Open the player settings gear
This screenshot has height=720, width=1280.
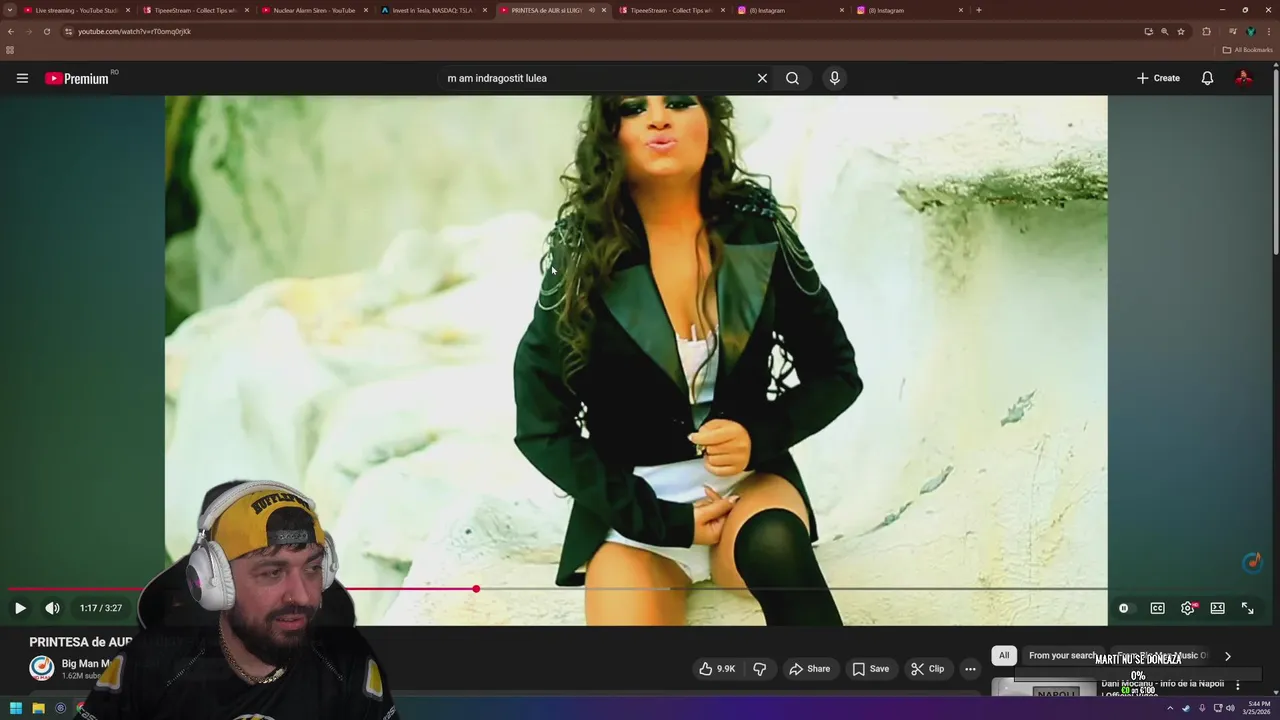tap(1188, 608)
